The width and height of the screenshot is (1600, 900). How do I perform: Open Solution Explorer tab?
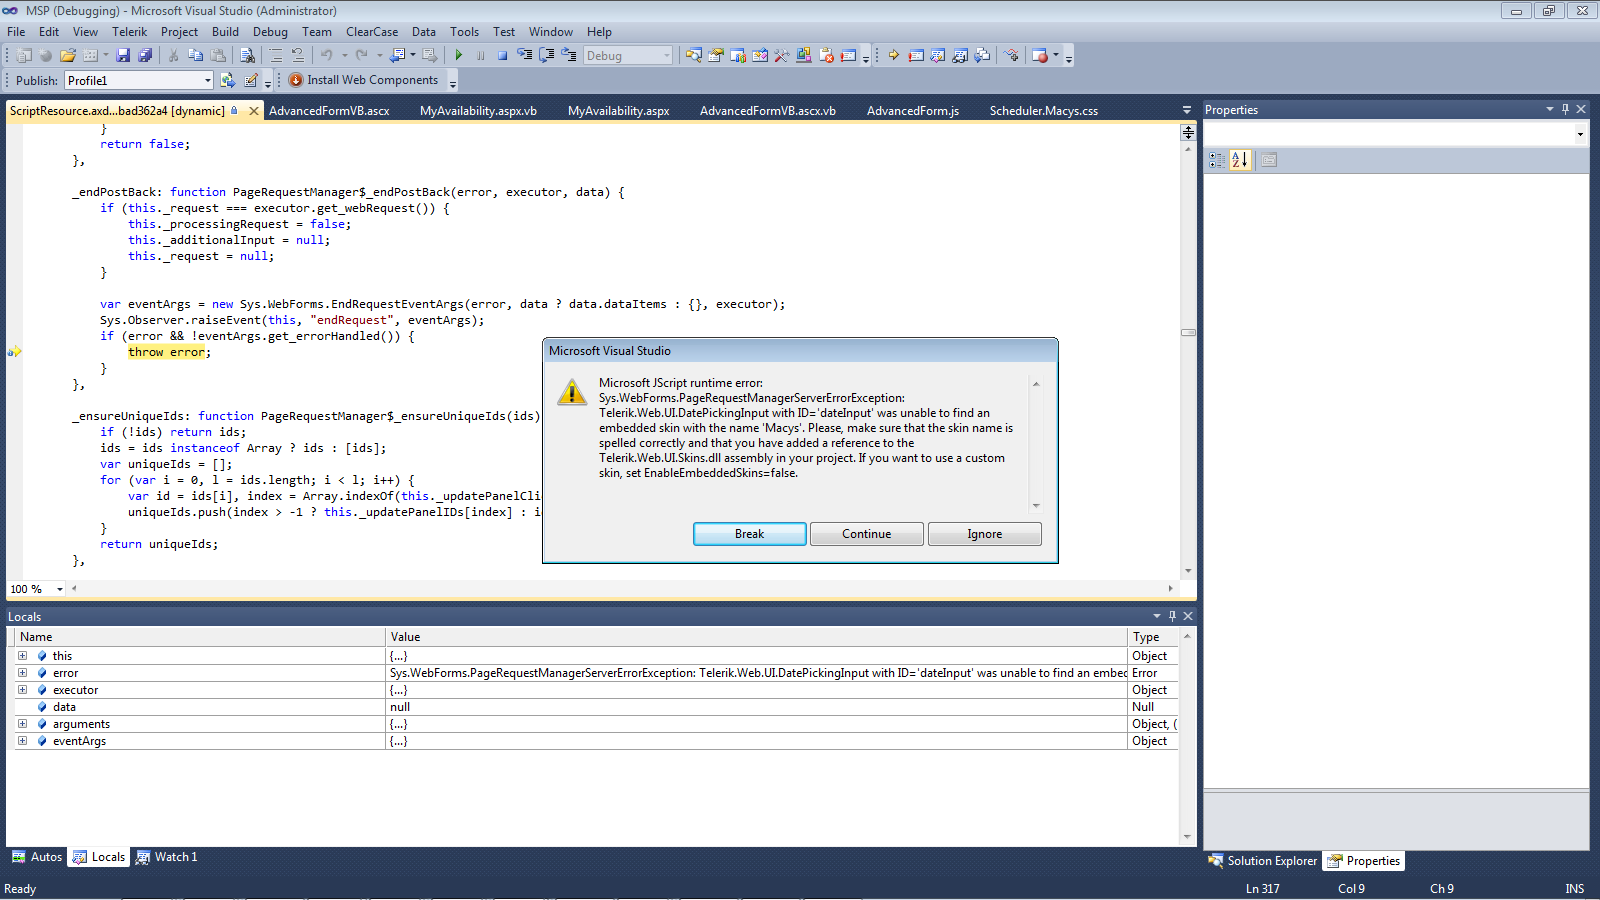tap(1262, 861)
